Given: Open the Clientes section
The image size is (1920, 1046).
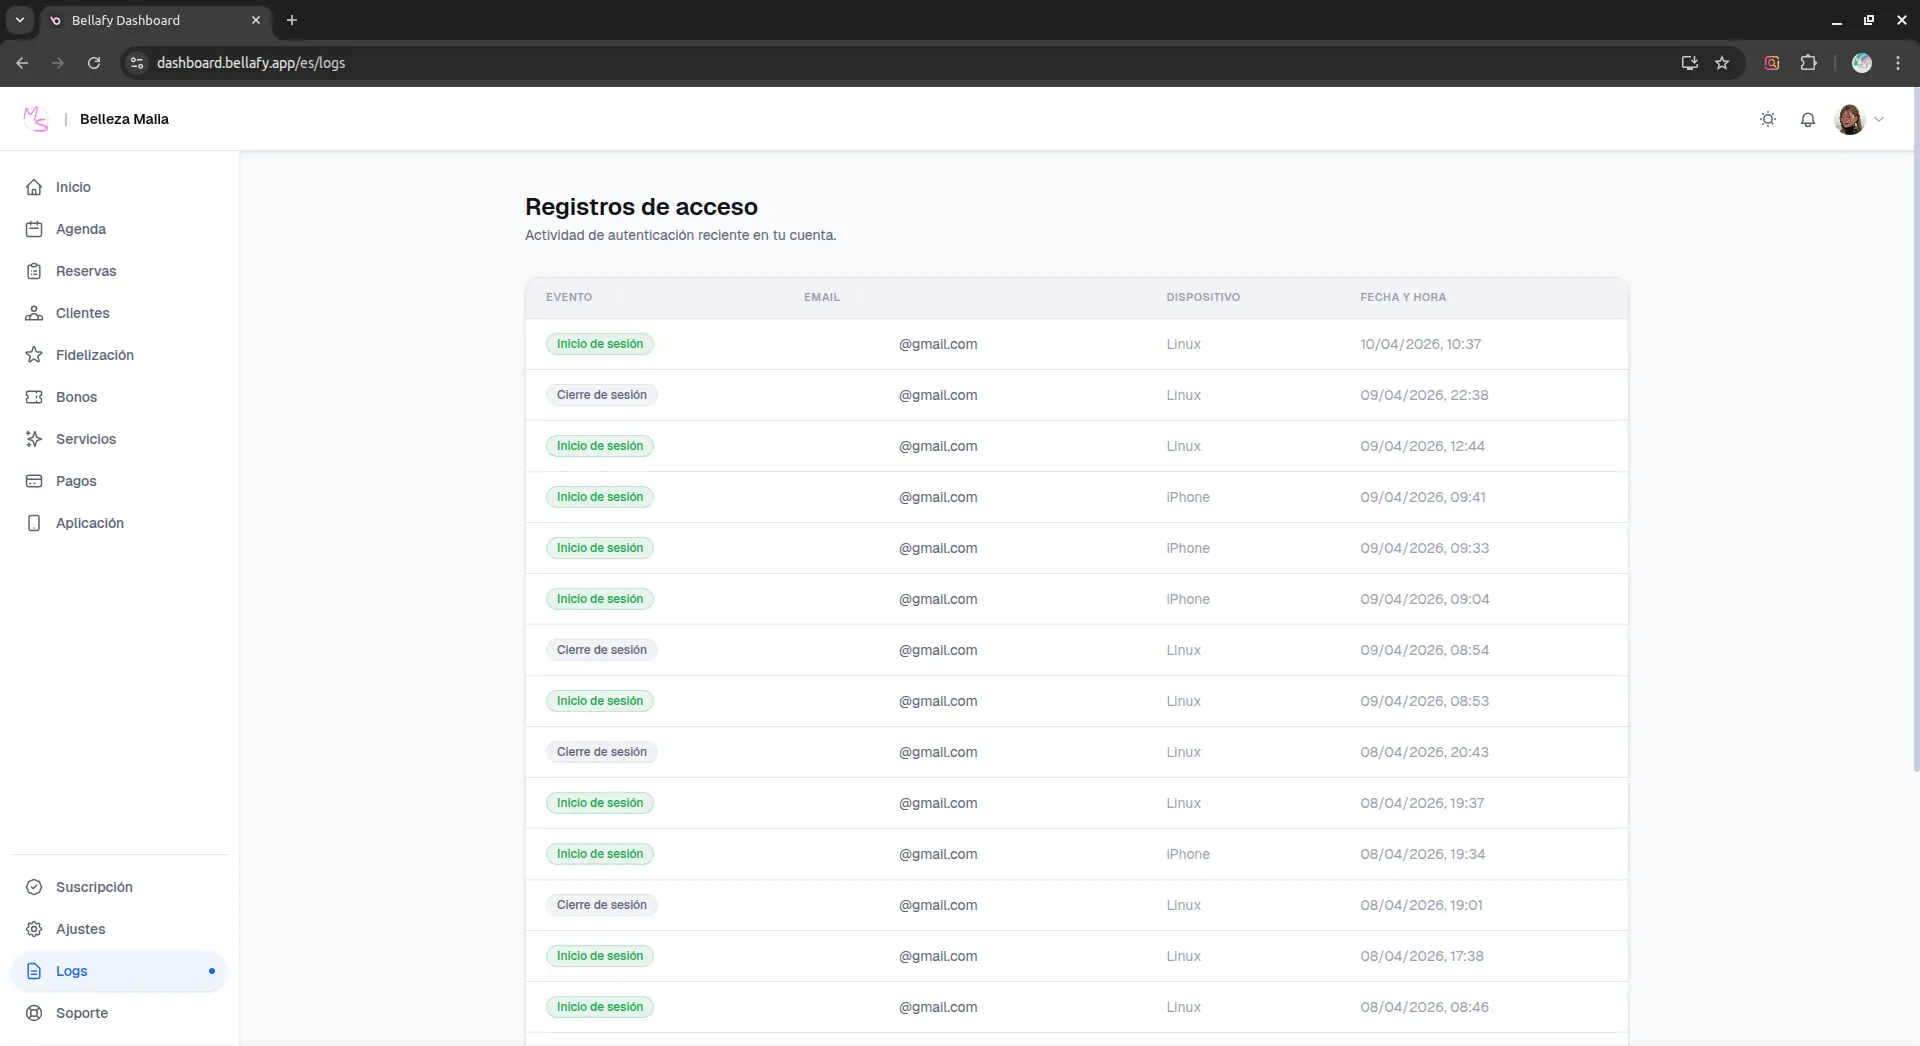Looking at the screenshot, I should point(82,313).
